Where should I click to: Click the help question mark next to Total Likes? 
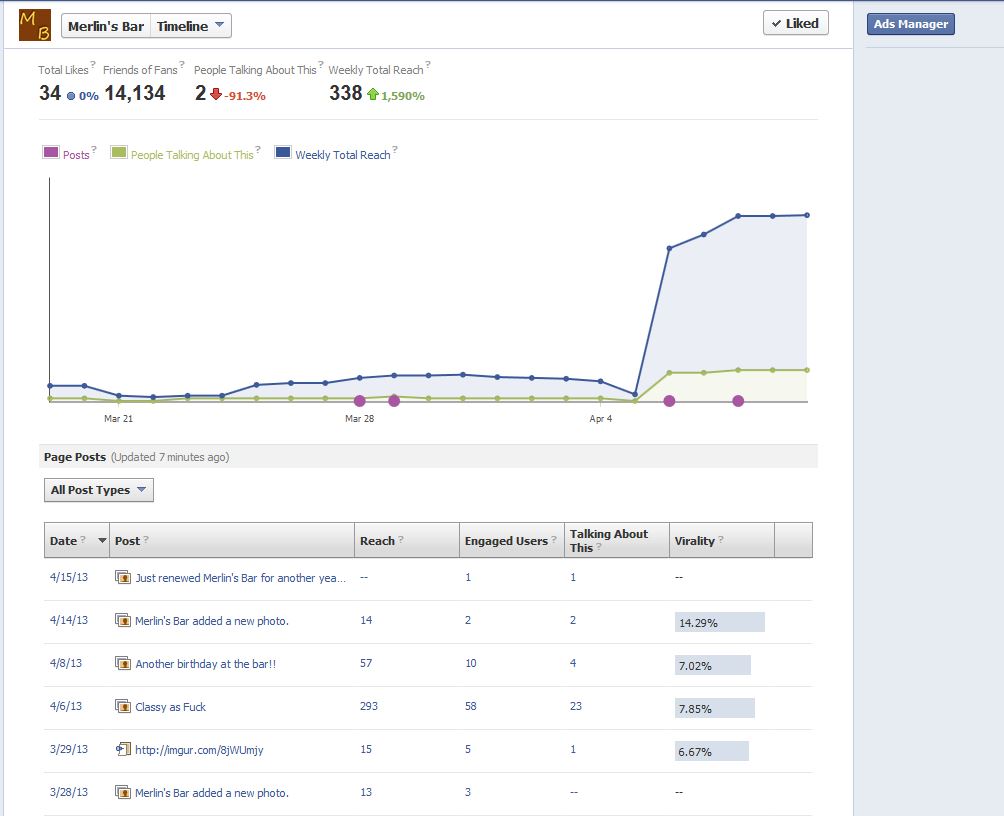point(93,64)
